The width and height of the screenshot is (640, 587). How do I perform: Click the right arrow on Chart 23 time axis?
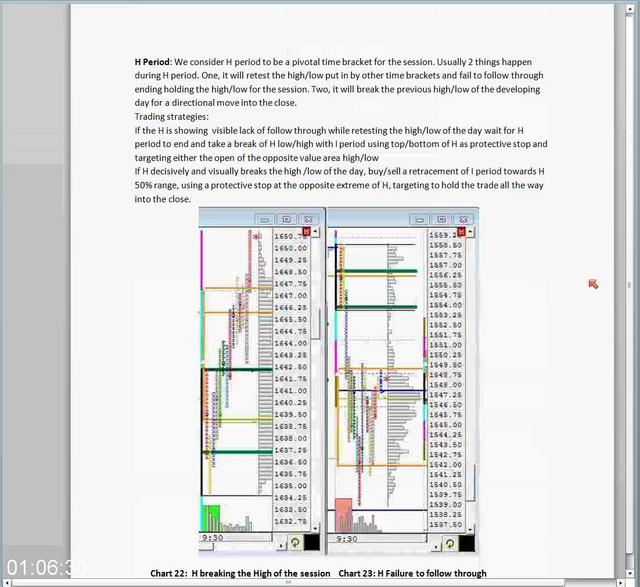[436, 546]
